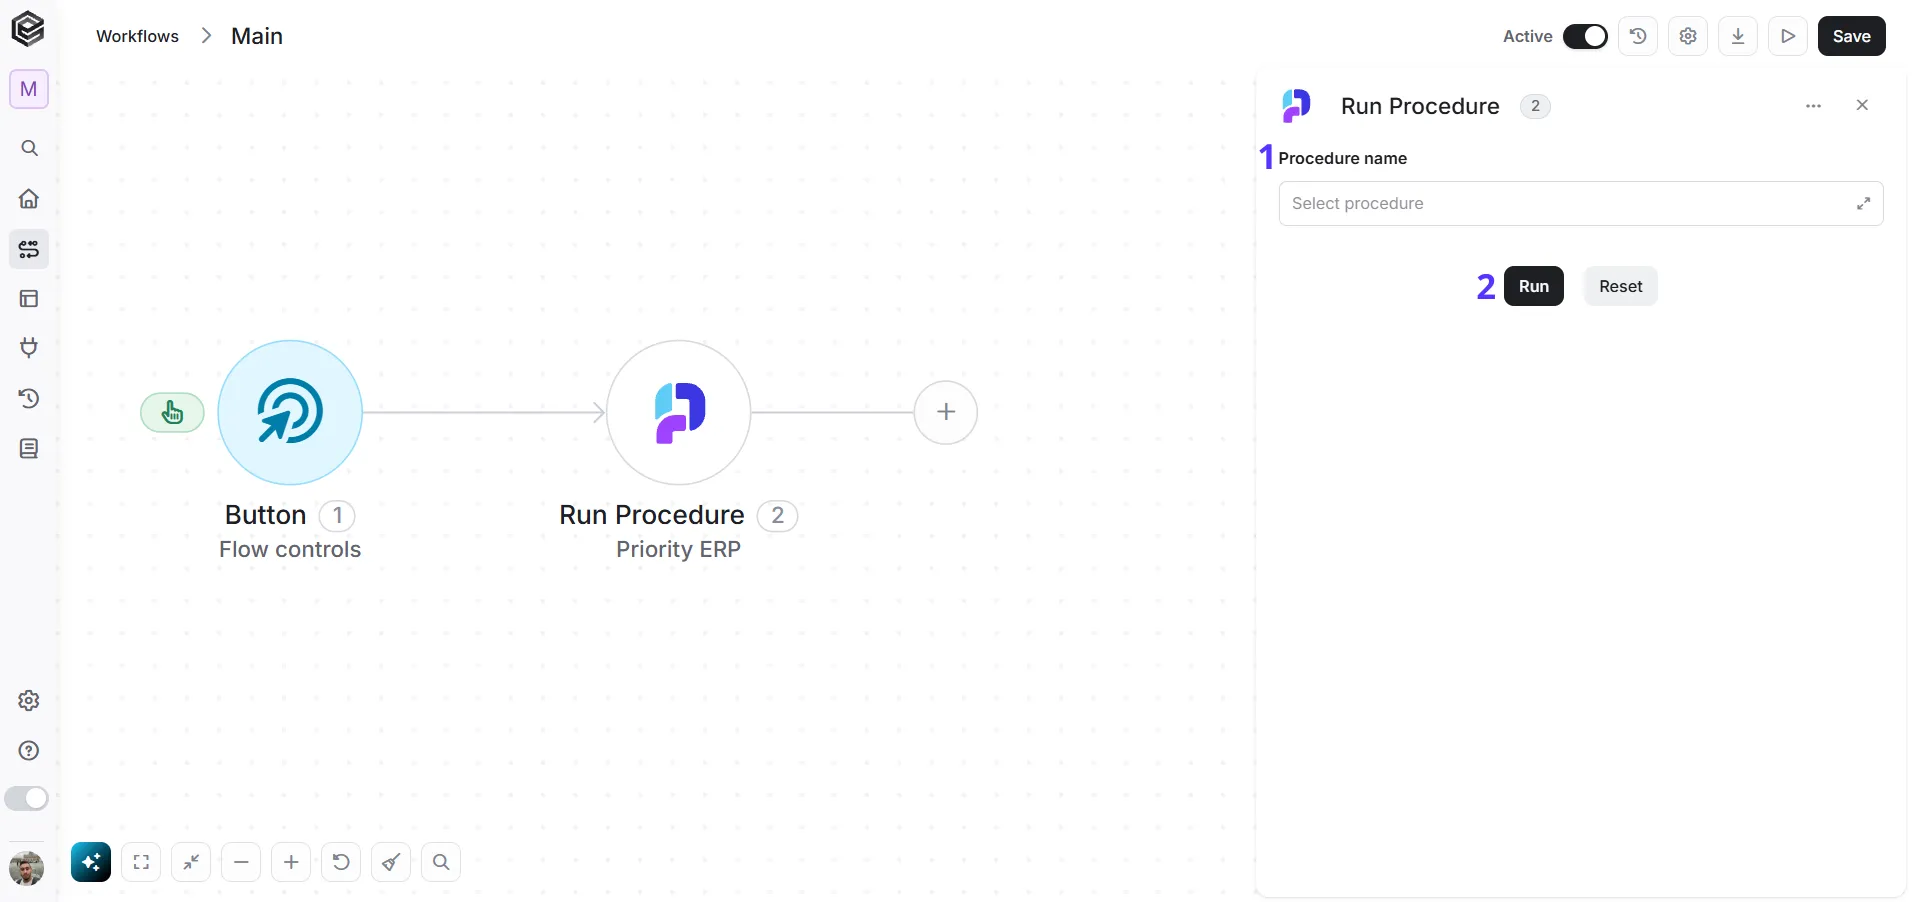Toggle the sidebar switch above the avatar
The height and width of the screenshot is (902, 1912).
26,798
